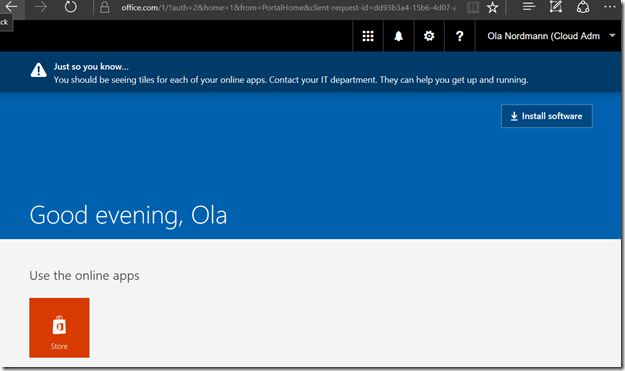This screenshot has height=371, width=625.
Task: Click the Install software button
Action: [546, 116]
